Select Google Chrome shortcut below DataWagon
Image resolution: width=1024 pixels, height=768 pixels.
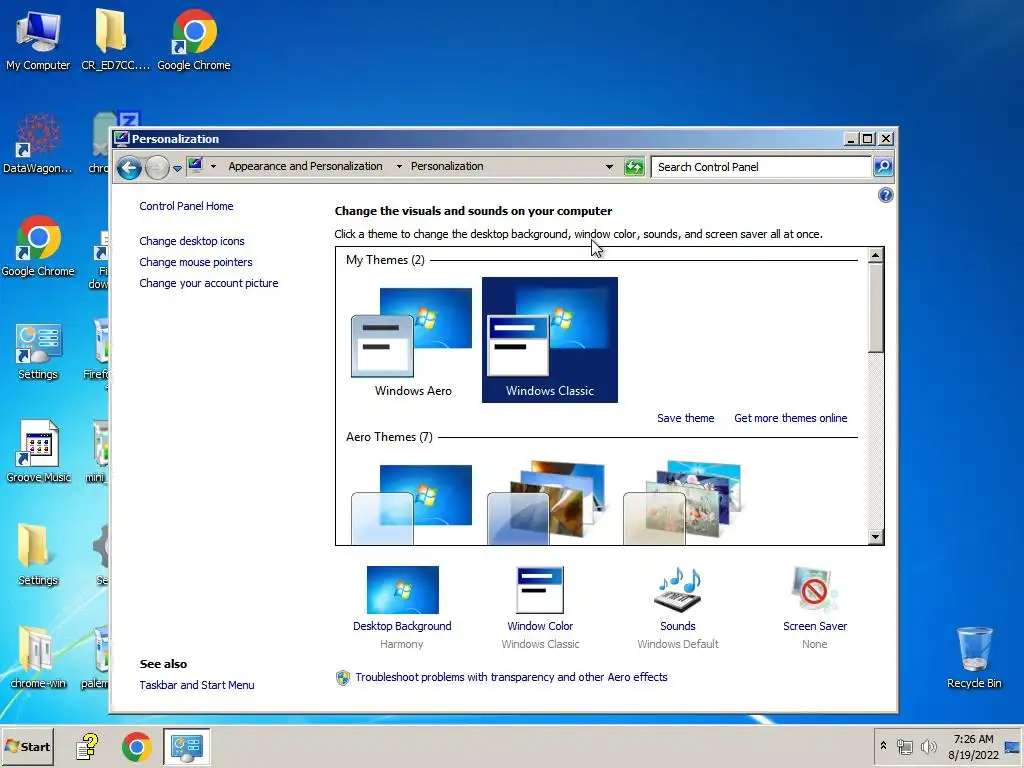[38, 246]
